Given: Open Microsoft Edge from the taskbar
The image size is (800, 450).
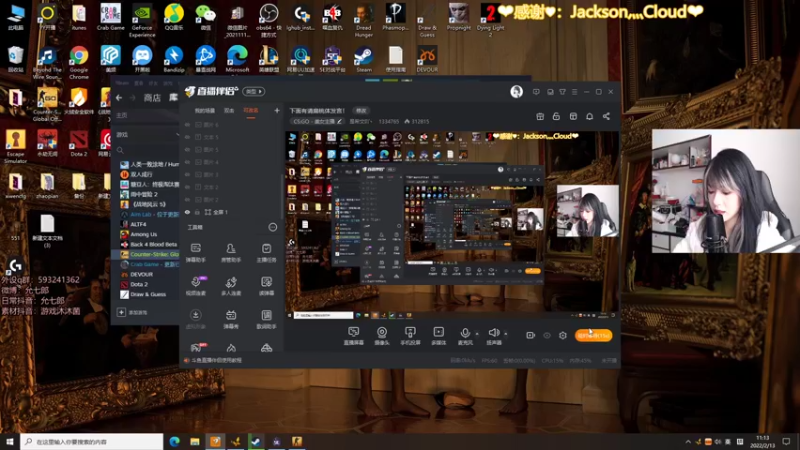Looking at the screenshot, I should 174,441.
